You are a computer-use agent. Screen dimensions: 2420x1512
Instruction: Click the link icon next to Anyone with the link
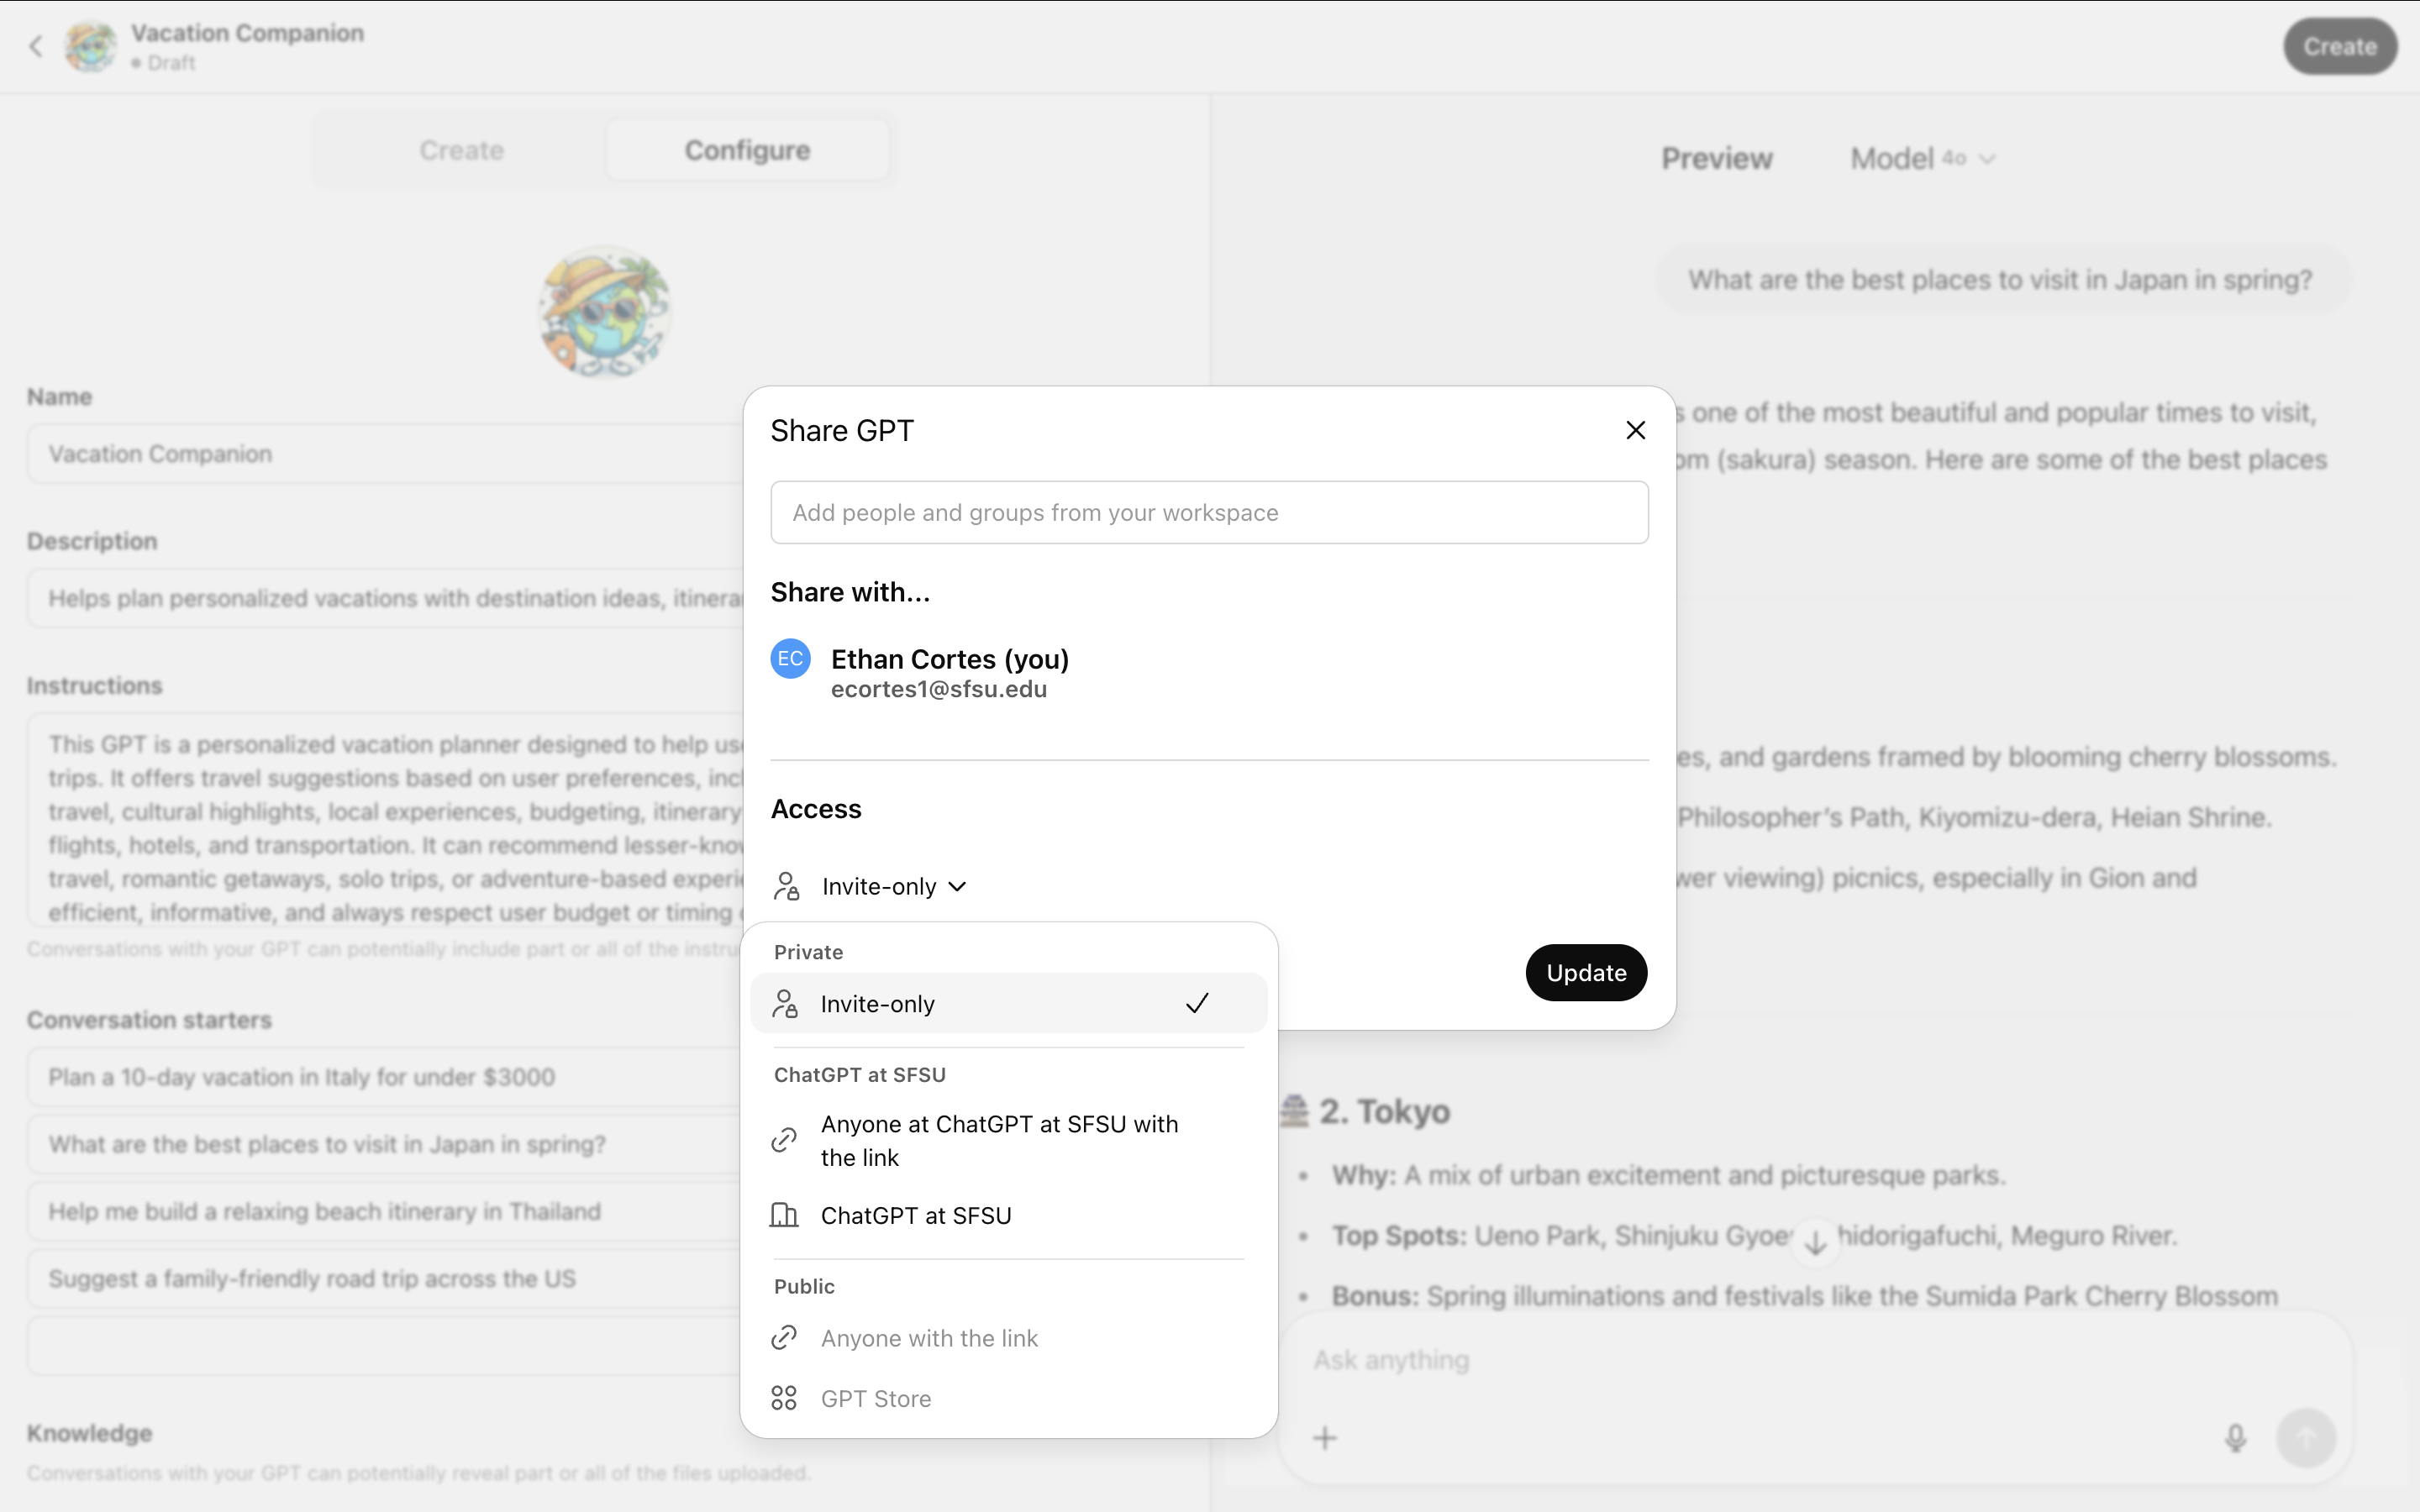click(x=784, y=1338)
